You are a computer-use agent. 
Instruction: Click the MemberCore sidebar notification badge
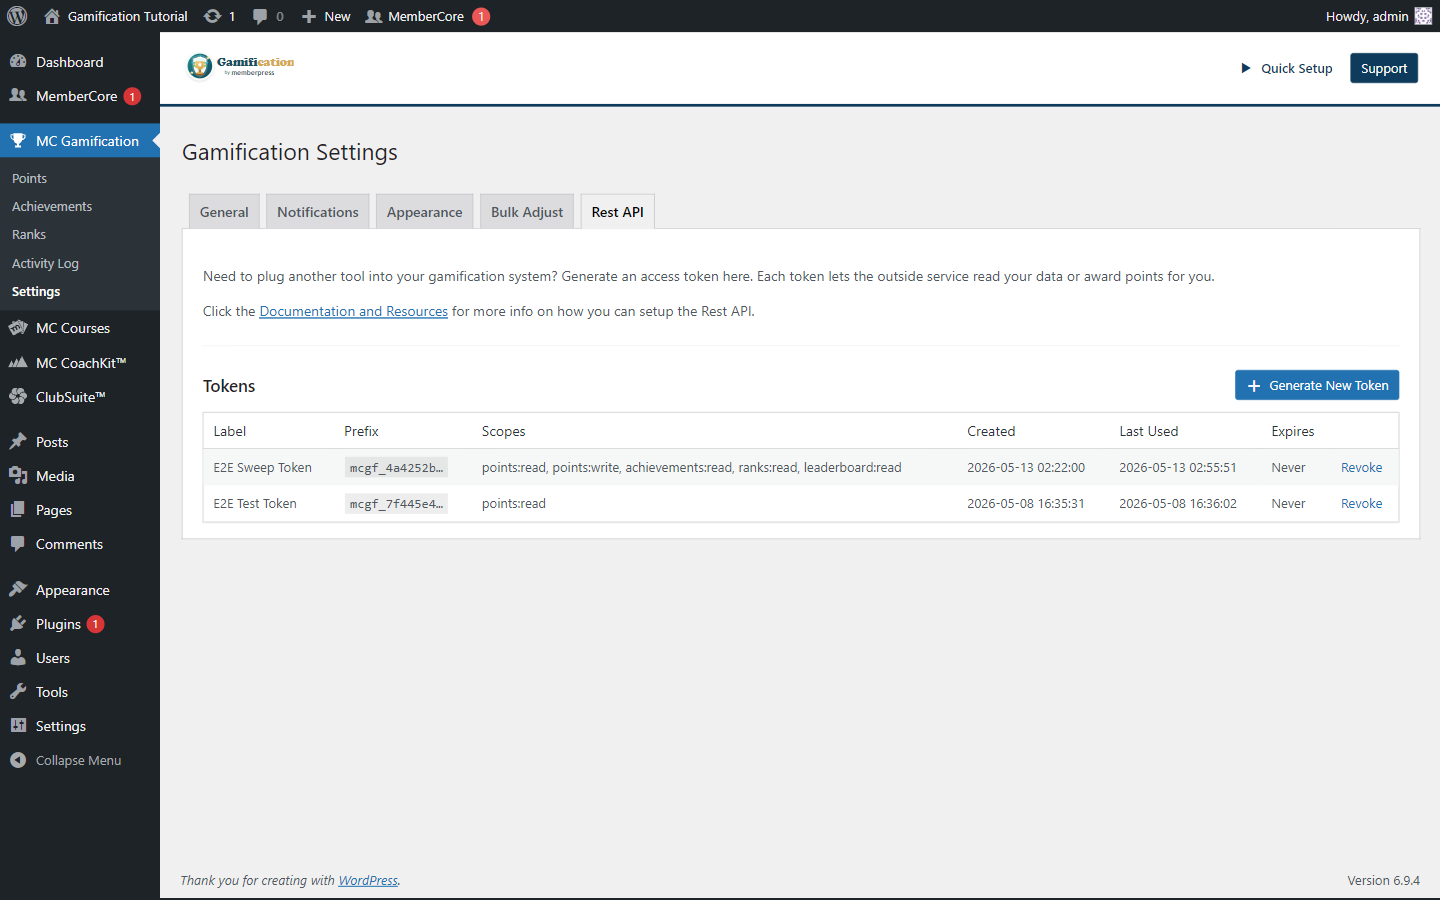pyautogui.click(x=132, y=96)
